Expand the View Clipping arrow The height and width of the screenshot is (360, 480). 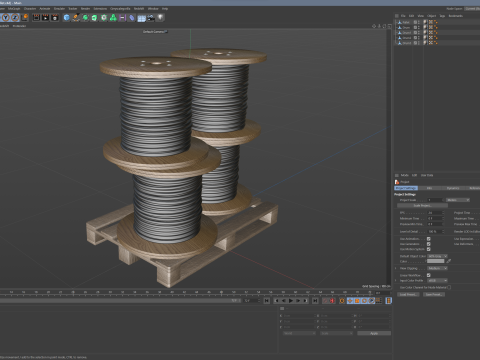coord(396,268)
